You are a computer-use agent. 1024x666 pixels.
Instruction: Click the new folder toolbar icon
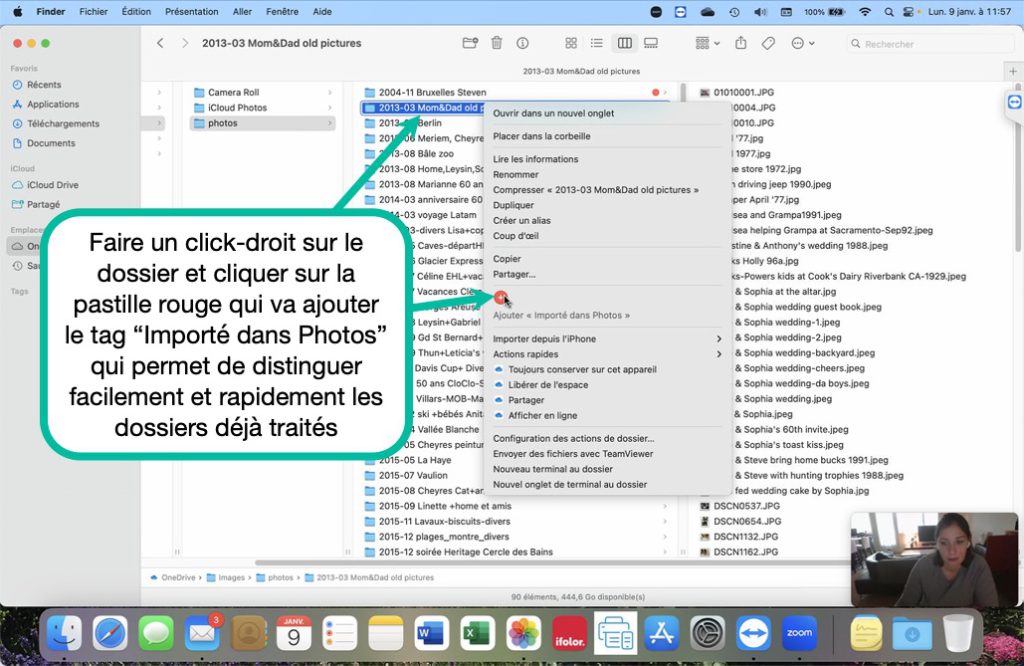[x=470, y=43]
